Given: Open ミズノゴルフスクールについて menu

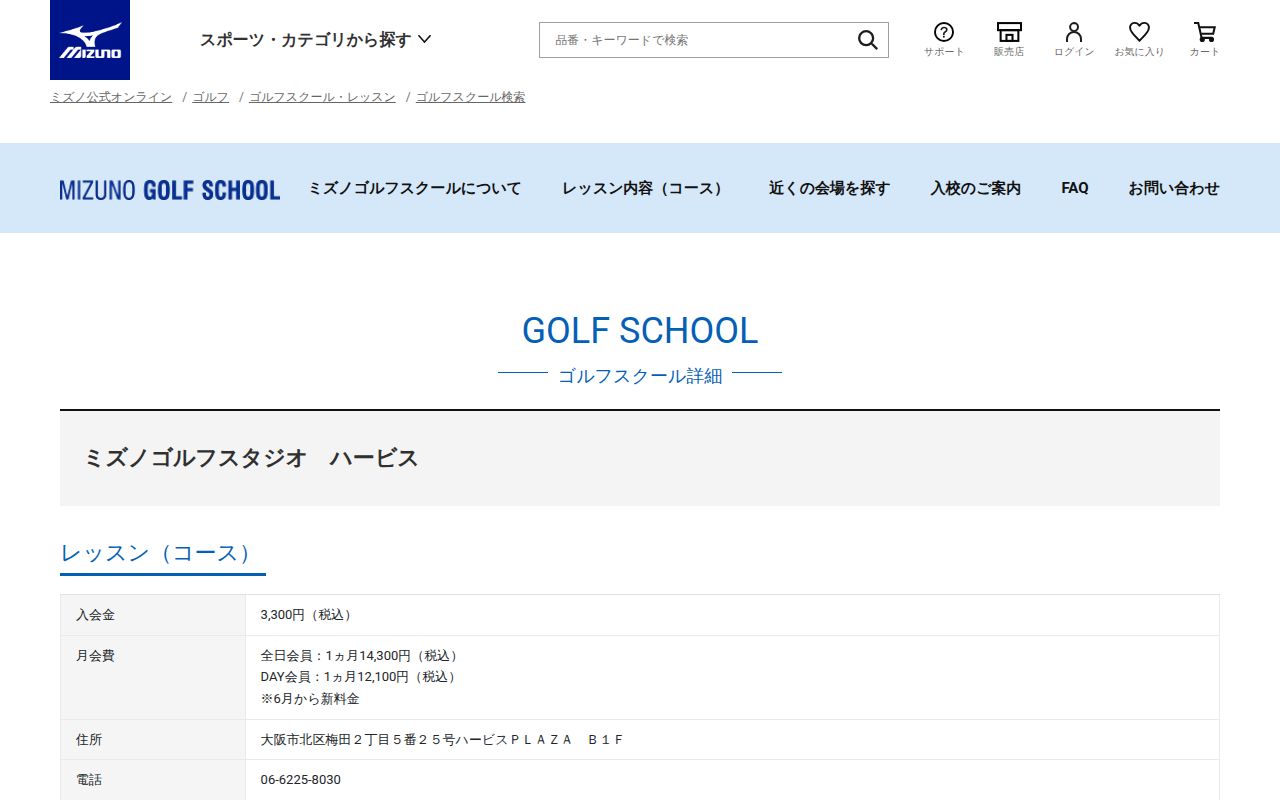Looking at the screenshot, I should click(415, 188).
